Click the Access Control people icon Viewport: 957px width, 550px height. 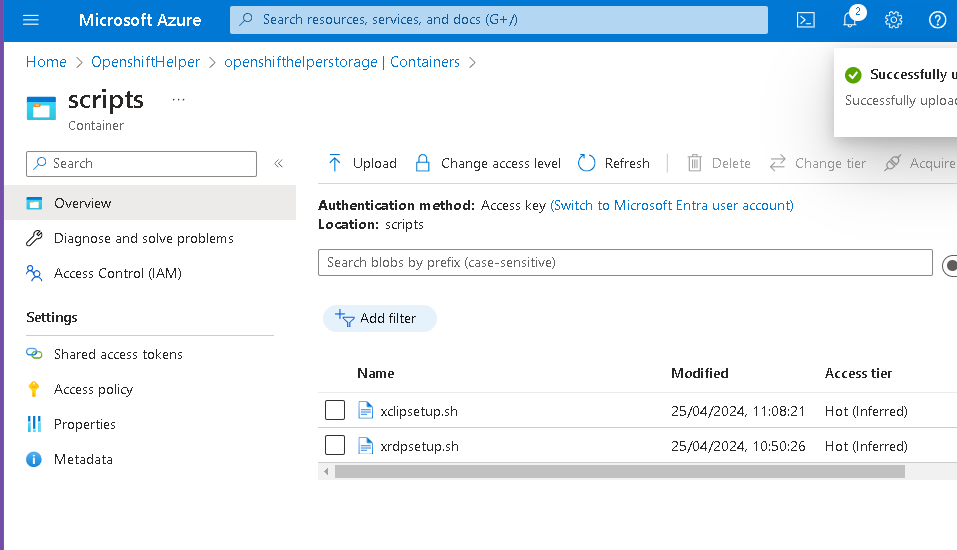pyautogui.click(x=34, y=273)
